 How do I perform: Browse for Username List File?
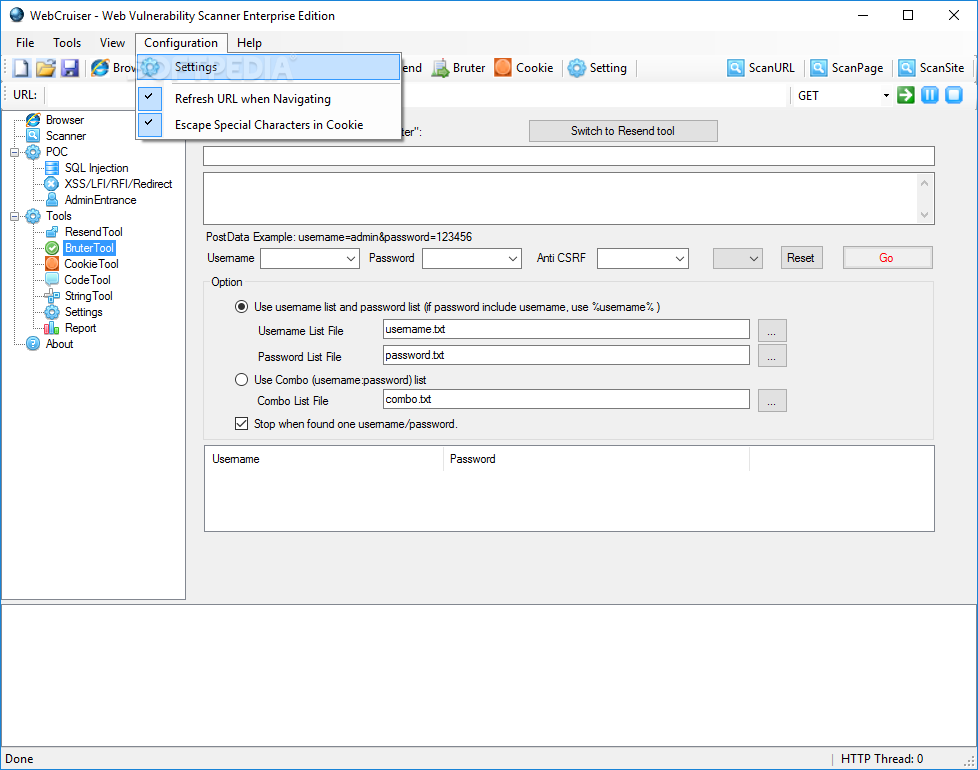[772, 330]
